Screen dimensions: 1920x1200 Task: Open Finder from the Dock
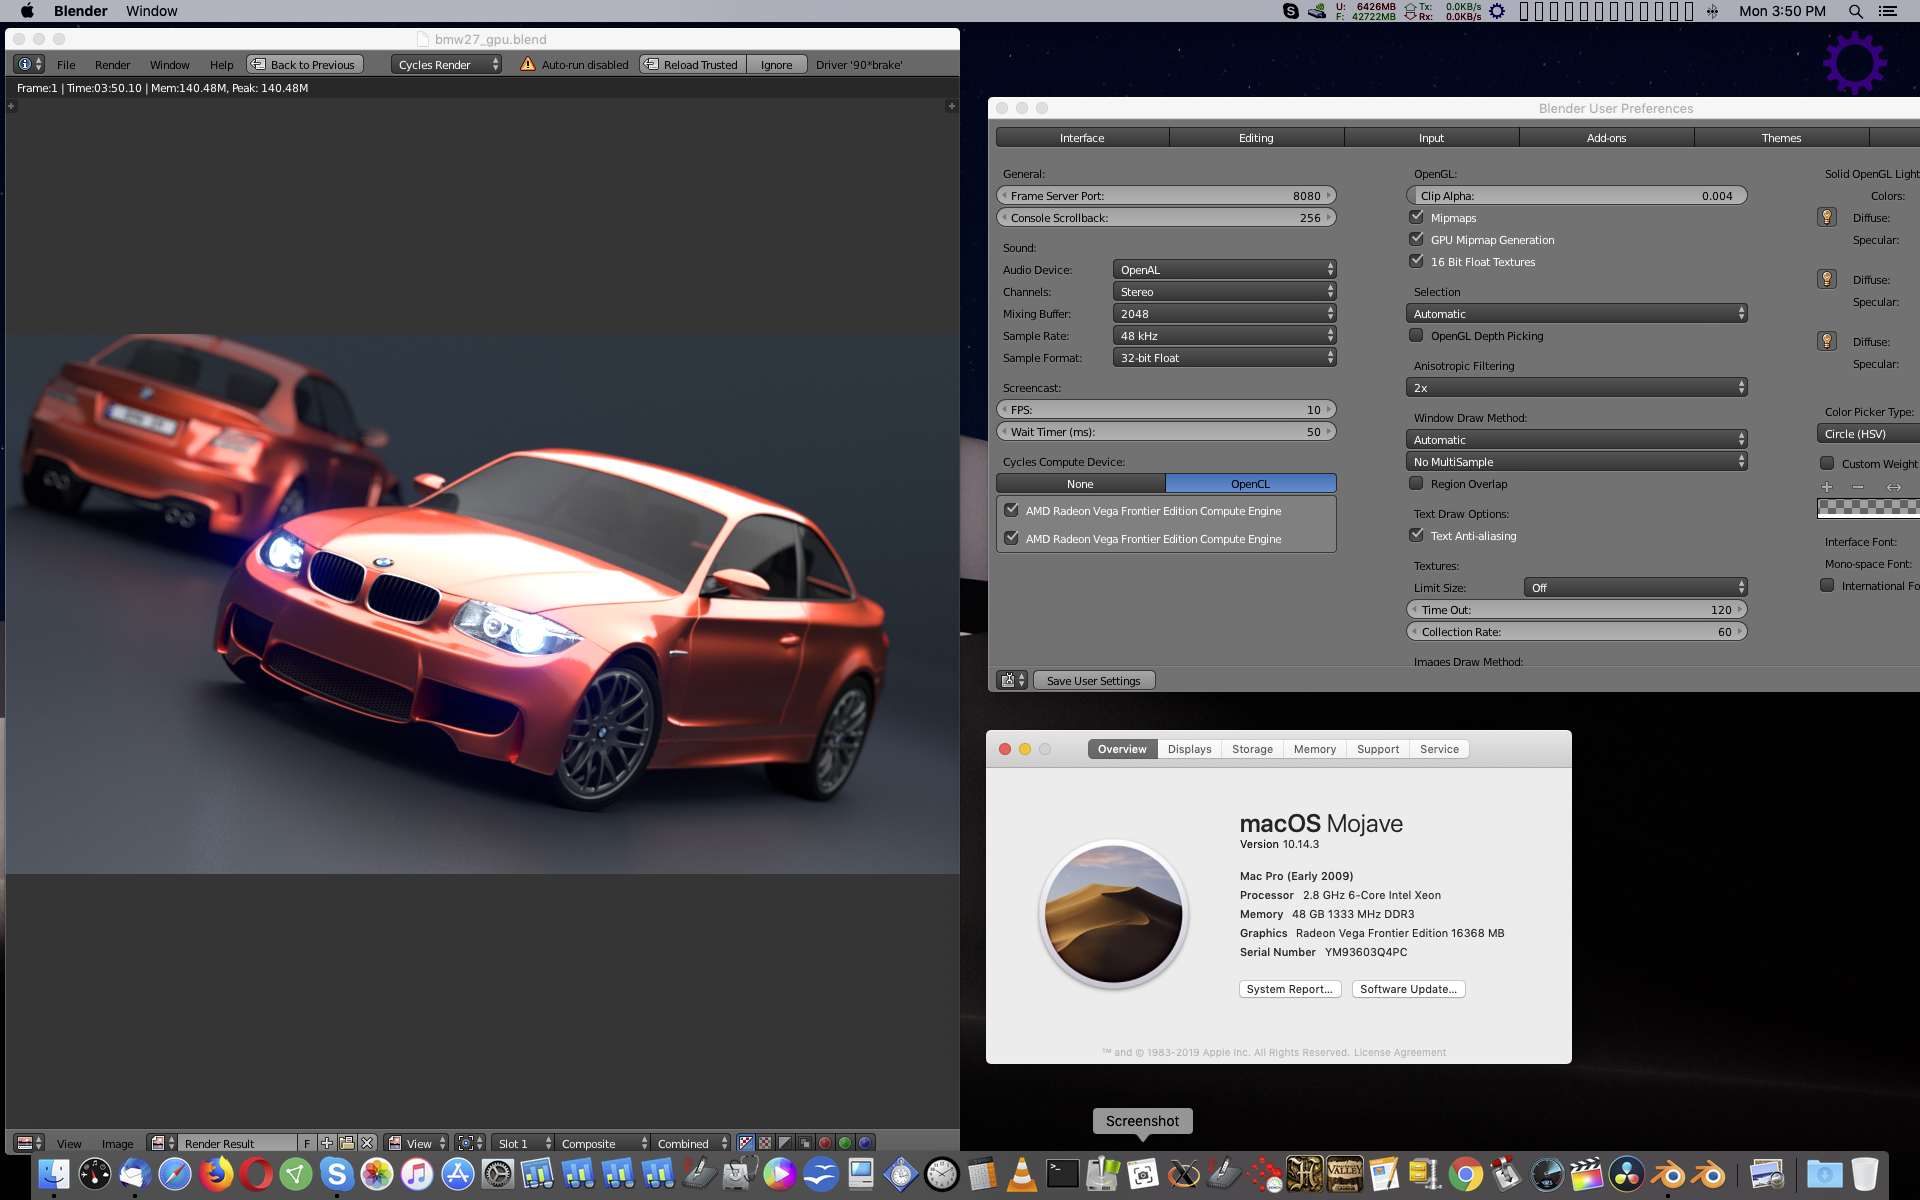(53, 1174)
